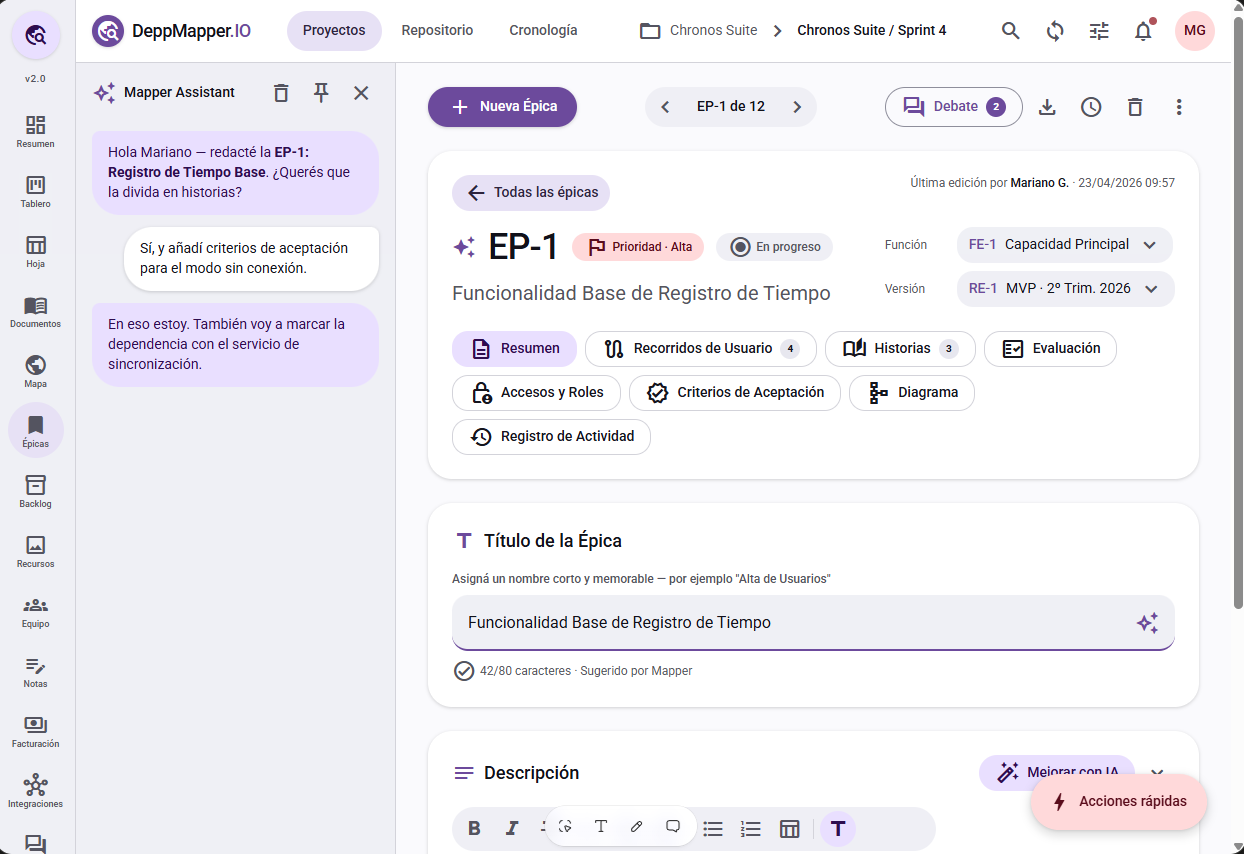Open the MG user avatar menu
The width and height of the screenshot is (1244, 854).
[1195, 31]
